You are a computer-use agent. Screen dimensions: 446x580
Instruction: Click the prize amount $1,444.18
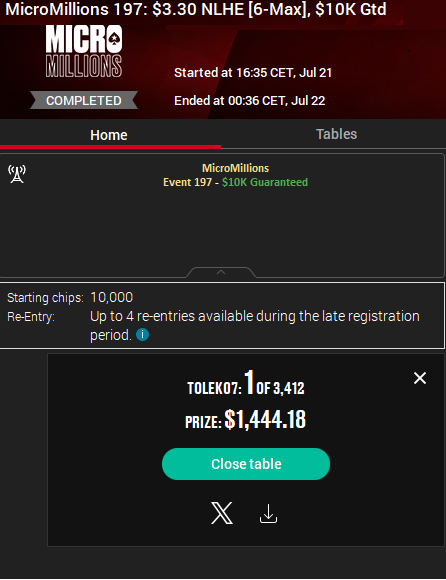265,419
